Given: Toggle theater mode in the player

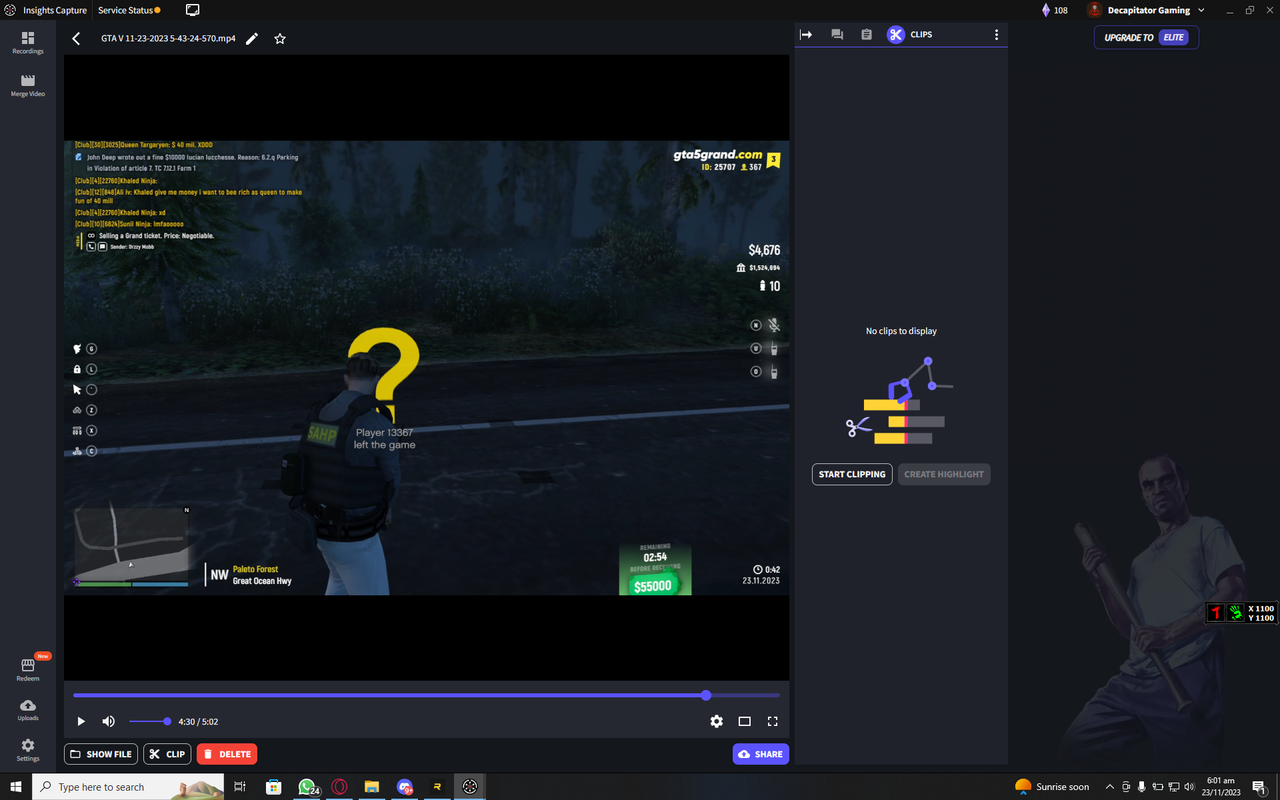Looking at the screenshot, I should click(744, 721).
